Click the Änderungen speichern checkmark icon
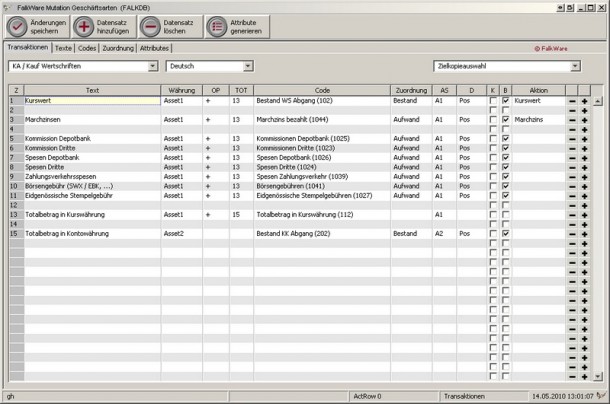This screenshot has width=610, height=404. (x=16, y=26)
